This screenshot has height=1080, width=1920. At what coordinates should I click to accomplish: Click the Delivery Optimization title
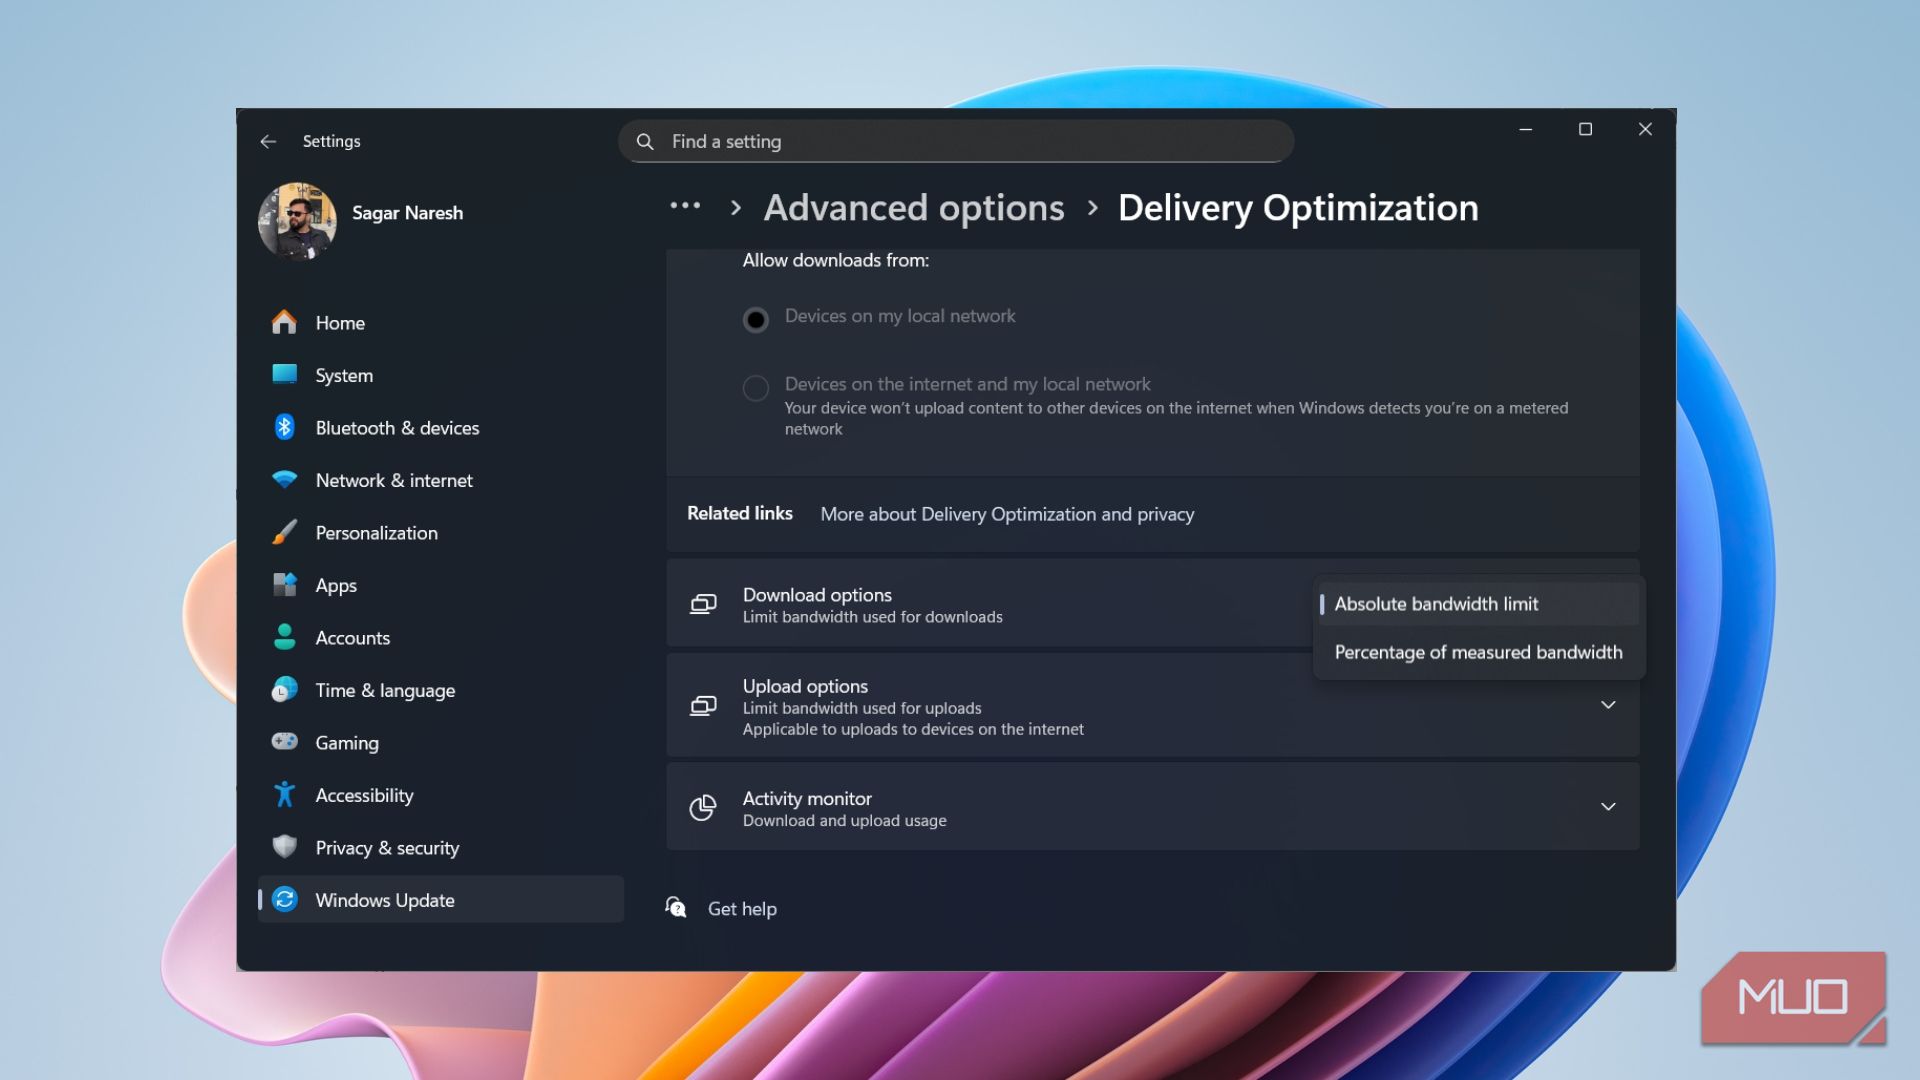1298,208
